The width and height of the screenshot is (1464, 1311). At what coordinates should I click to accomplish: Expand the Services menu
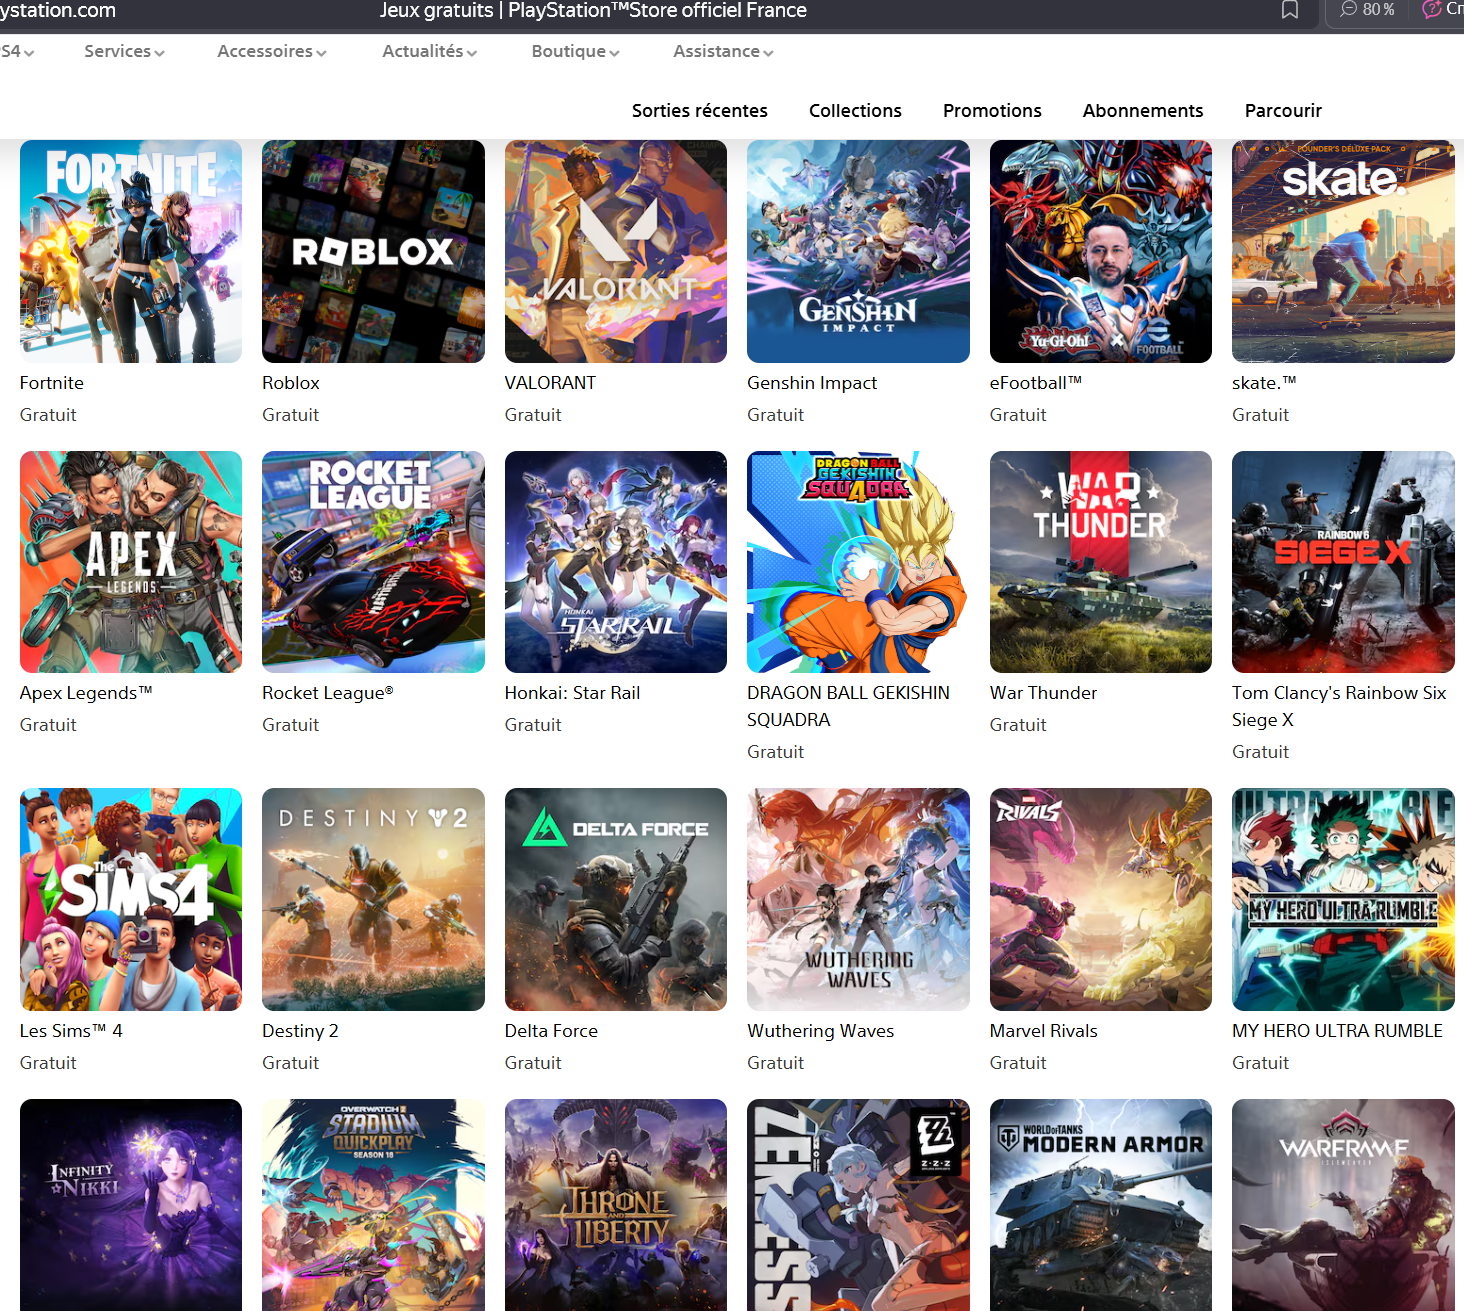124,51
